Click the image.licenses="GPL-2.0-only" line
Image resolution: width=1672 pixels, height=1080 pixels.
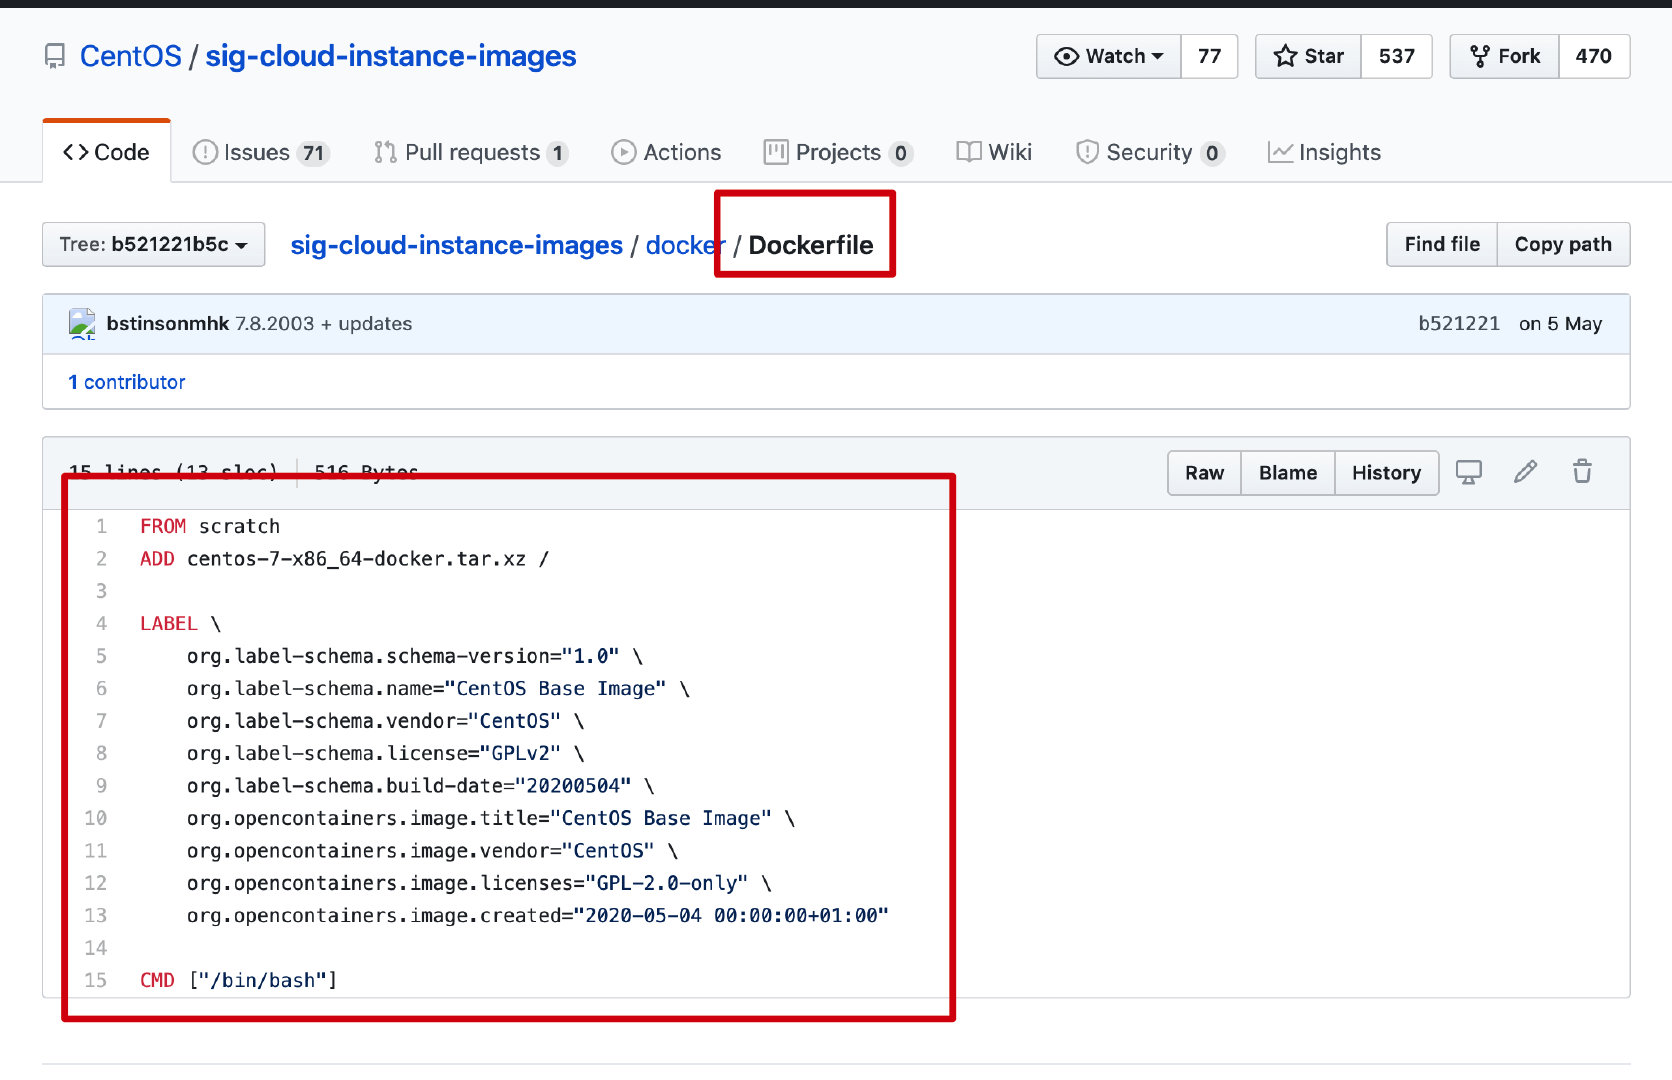pyautogui.click(x=479, y=883)
